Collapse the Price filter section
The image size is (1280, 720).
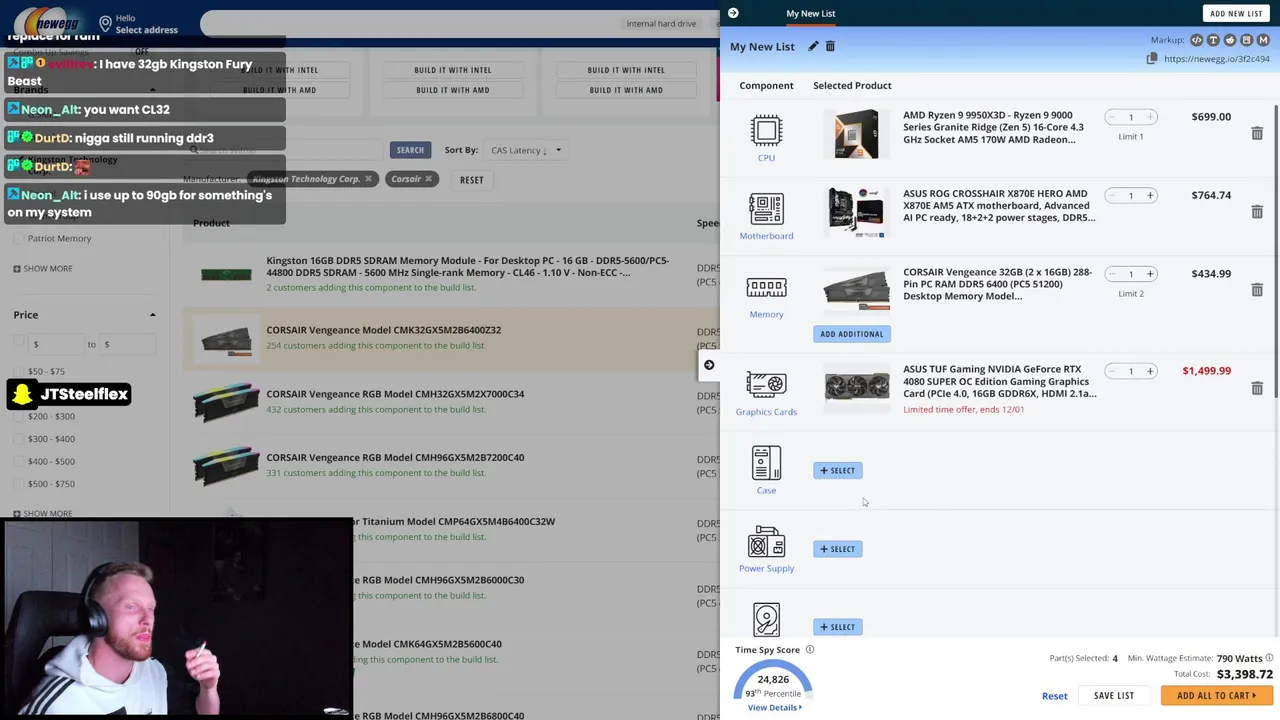tap(152, 315)
